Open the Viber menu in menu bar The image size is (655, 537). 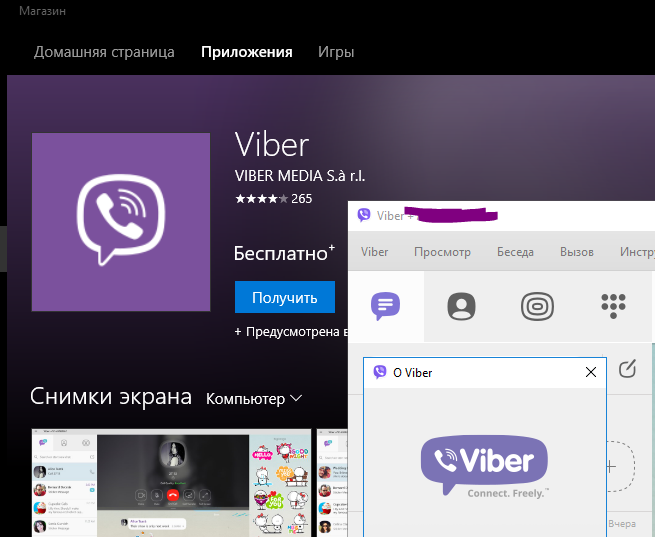click(374, 252)
